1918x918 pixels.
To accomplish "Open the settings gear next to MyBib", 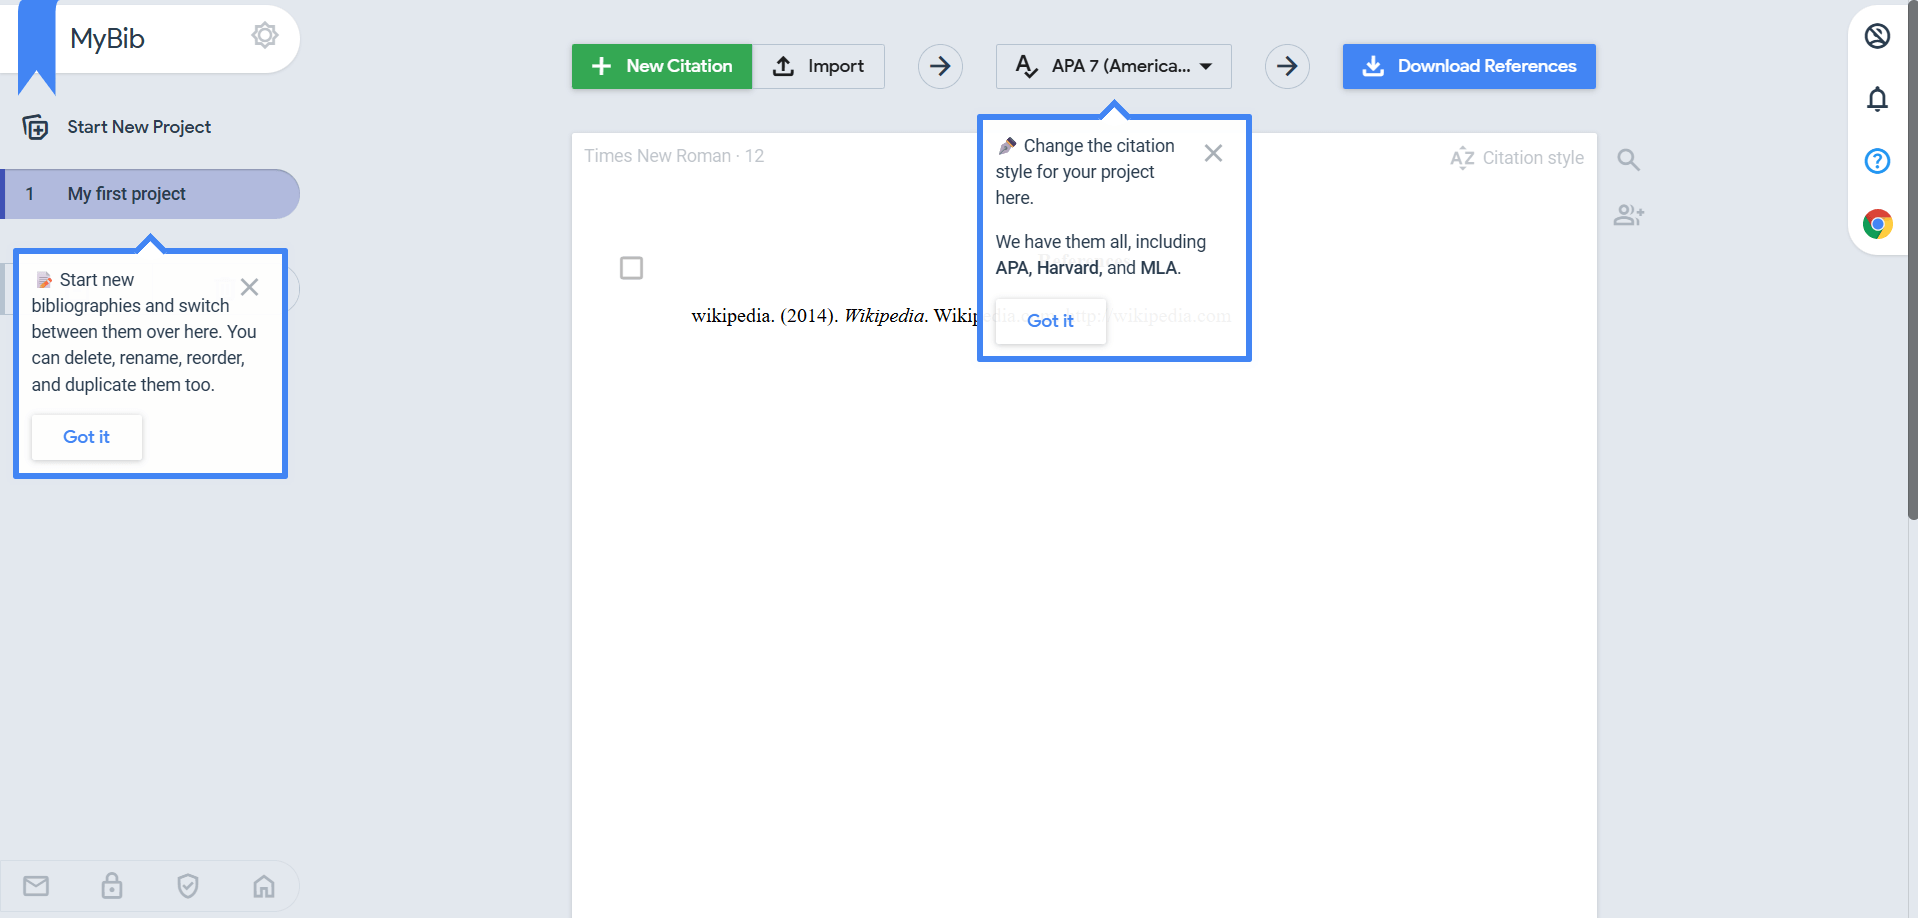I will pyautogui.click(x=264, y=35).
